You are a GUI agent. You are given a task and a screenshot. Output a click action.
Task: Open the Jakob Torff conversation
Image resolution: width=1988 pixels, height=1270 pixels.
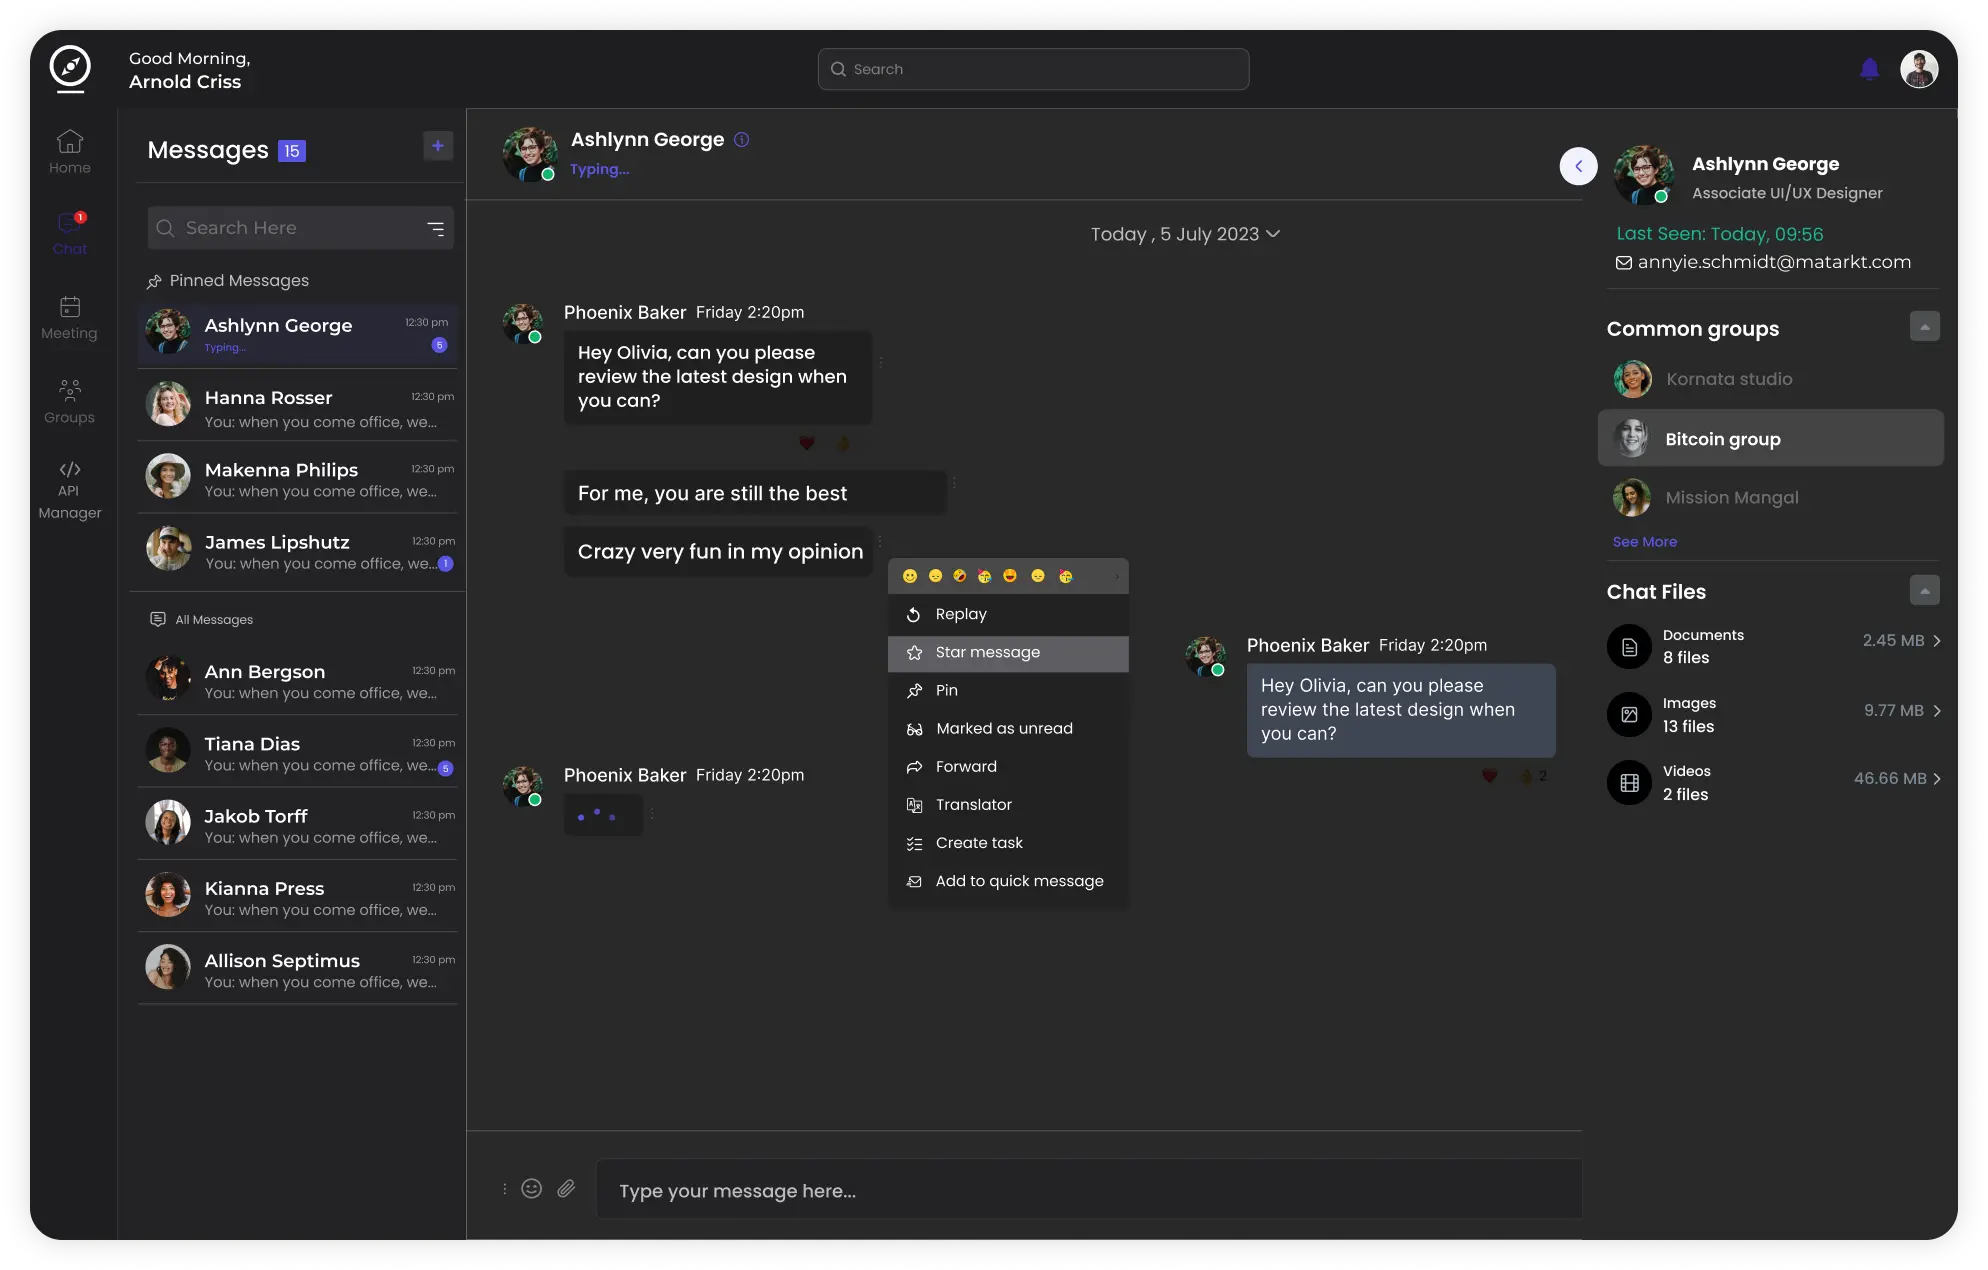298,825
